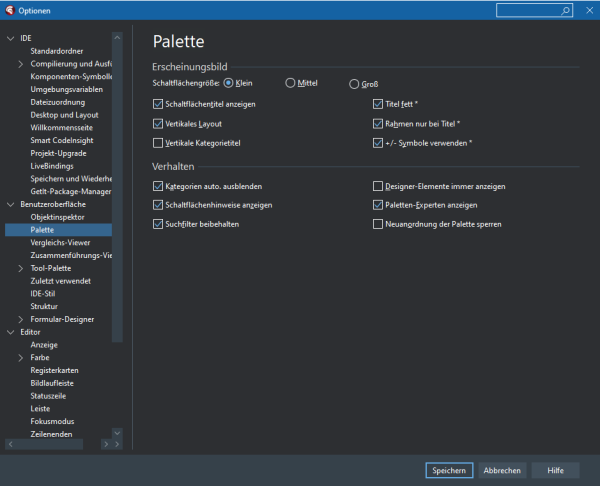The width and height of the screenshot is (600, 486).
Task: Open the Objektinspektor settings page
Action: tap(57, 216)
